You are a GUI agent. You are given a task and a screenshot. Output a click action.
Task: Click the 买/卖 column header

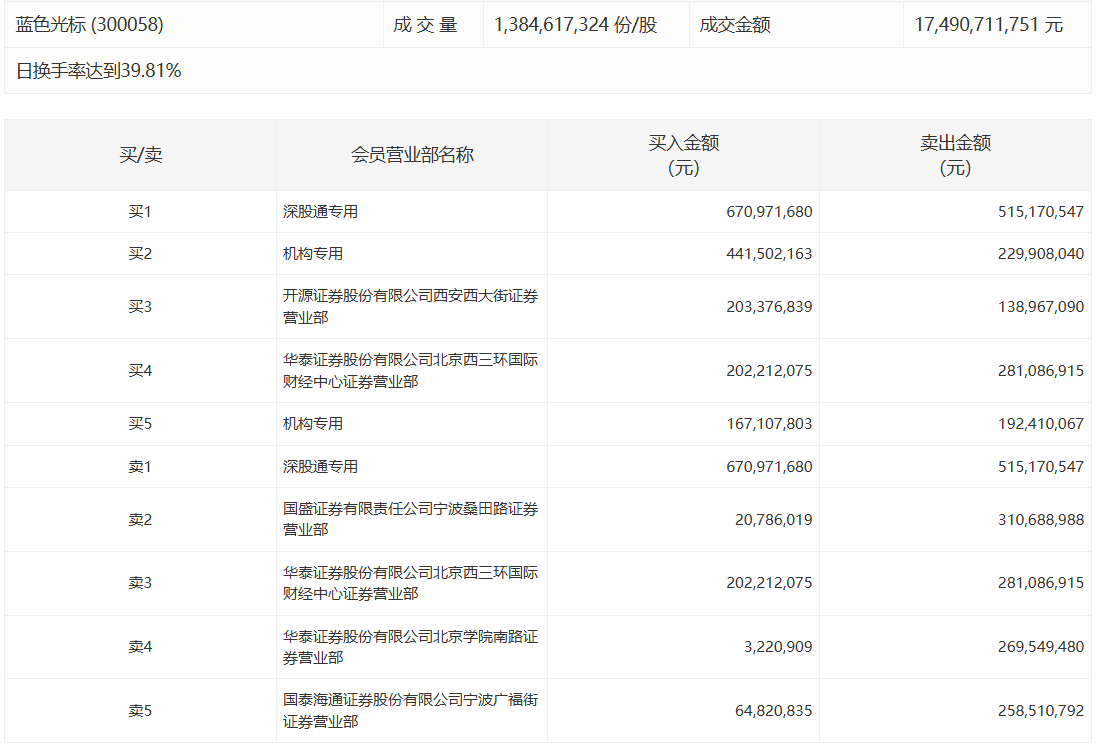pos(139,154)
